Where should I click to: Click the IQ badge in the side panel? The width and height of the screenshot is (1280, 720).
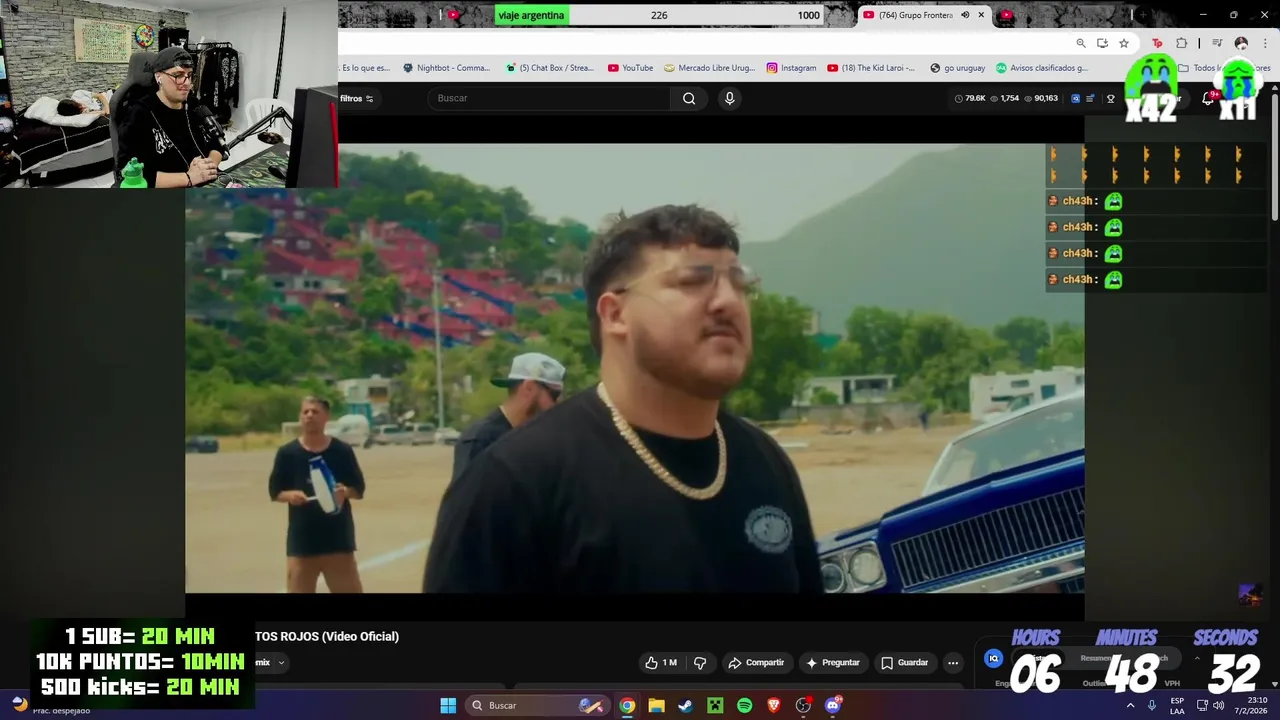pyautogui.click(x=993, y=658)
